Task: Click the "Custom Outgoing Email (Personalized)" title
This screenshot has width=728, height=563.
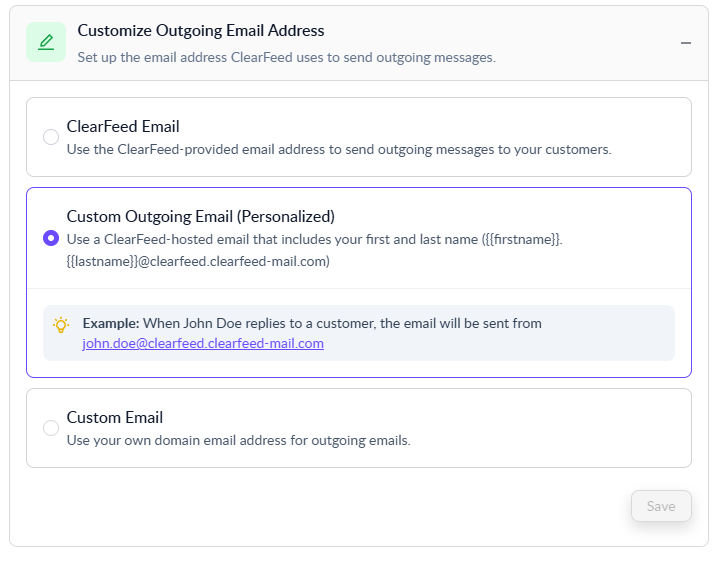Action: [200, 216]
